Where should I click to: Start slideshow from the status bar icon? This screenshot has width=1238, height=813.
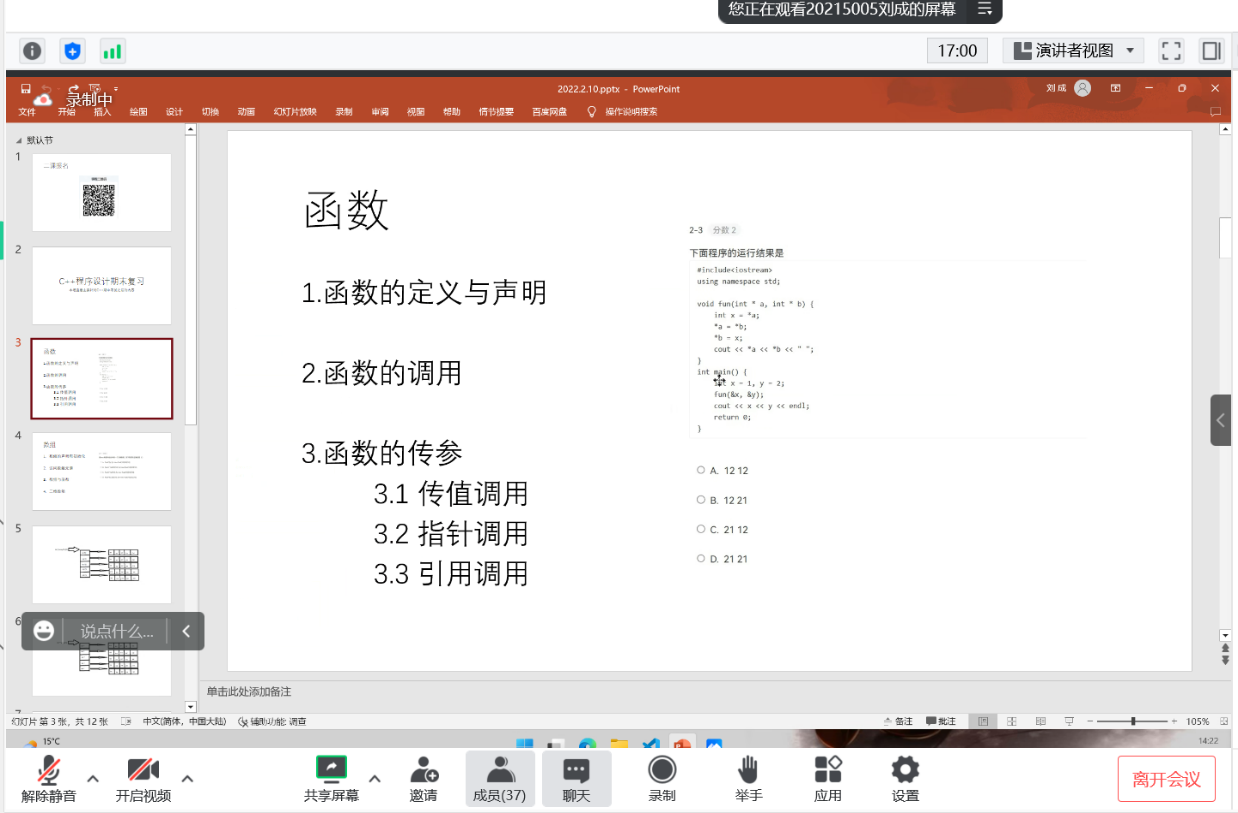[1069, 721]
